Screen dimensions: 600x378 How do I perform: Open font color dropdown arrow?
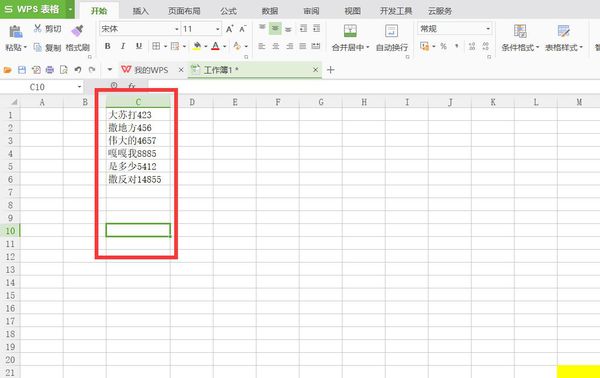tap(225, 47)
